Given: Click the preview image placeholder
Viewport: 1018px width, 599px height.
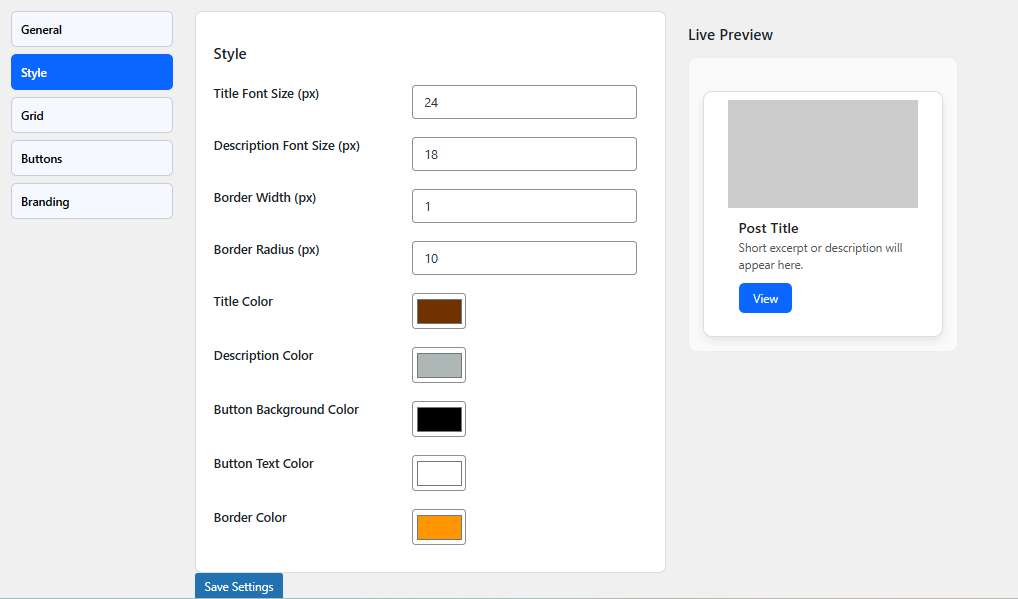Looking at the screenshot, I should point(822,153).
